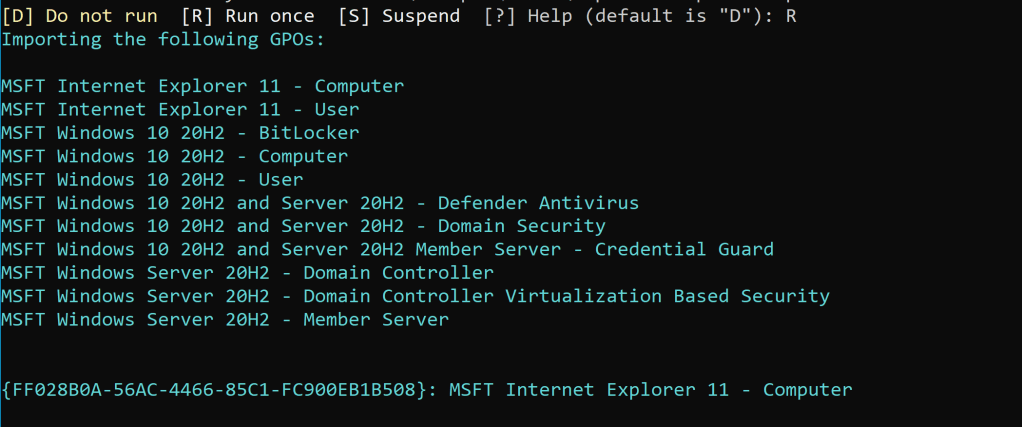Click the typed "R" response at prompt end

[791, 16]
